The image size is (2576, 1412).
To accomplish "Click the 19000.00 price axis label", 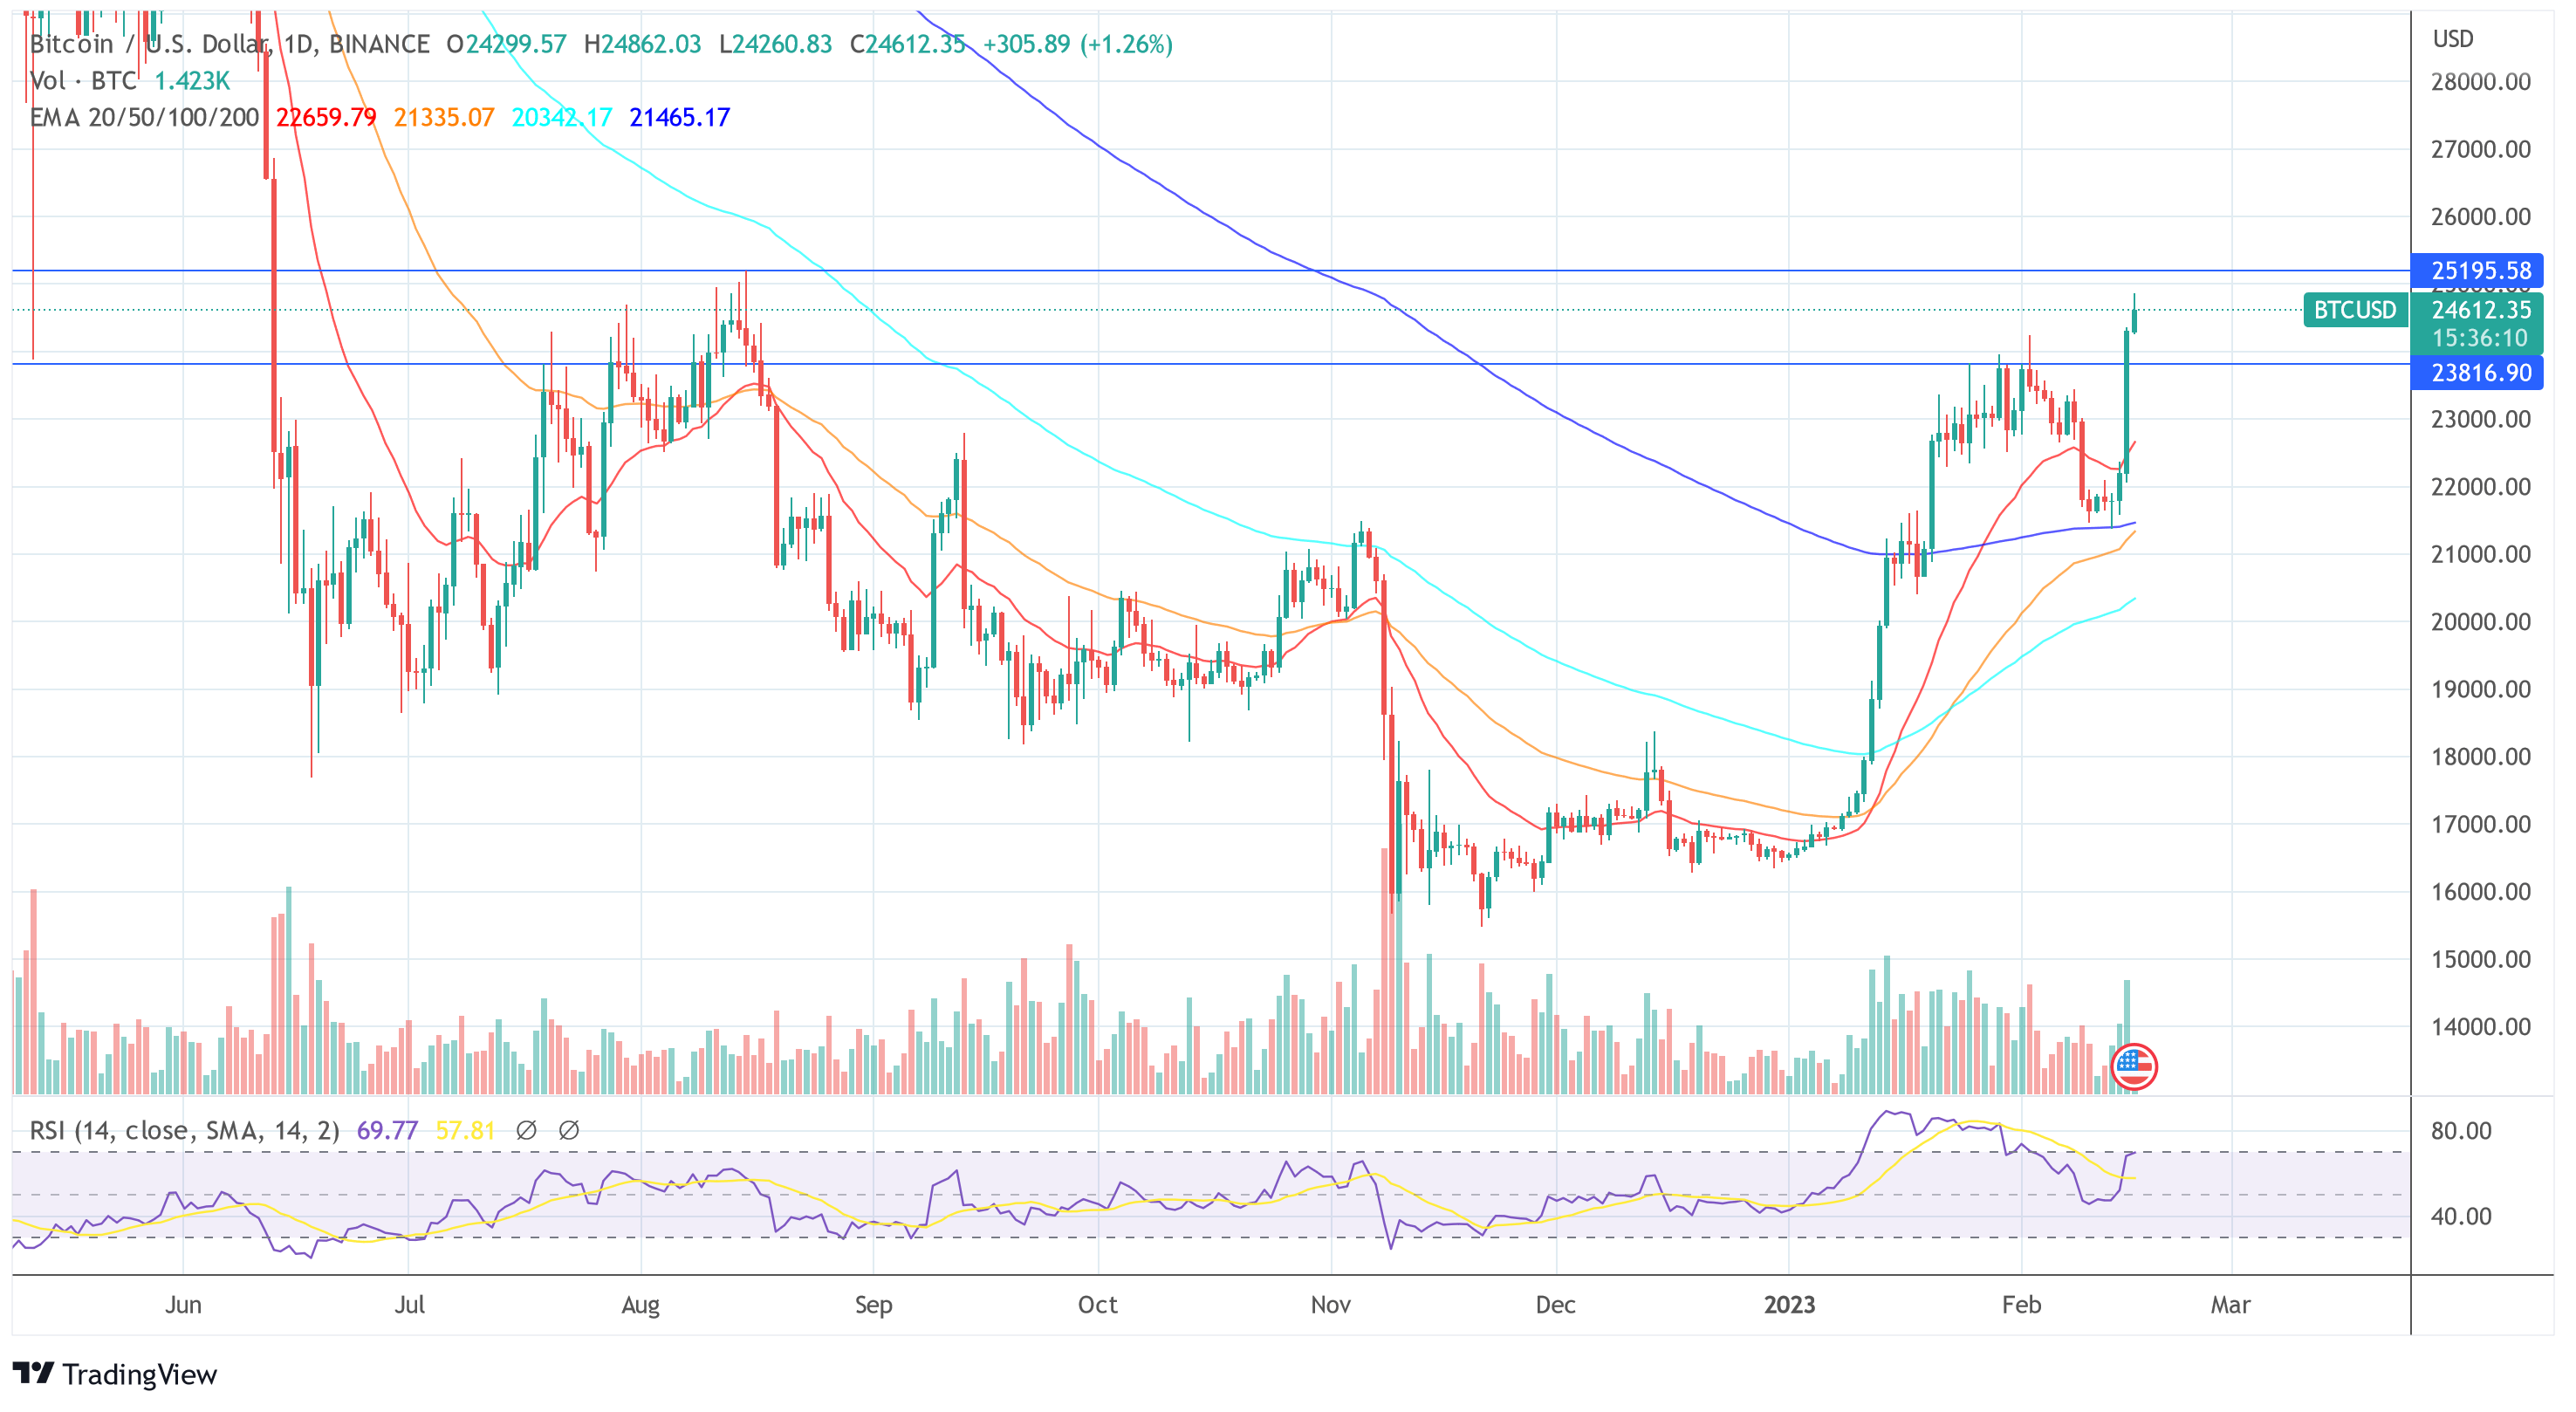I will click(x=2481, y=689).
